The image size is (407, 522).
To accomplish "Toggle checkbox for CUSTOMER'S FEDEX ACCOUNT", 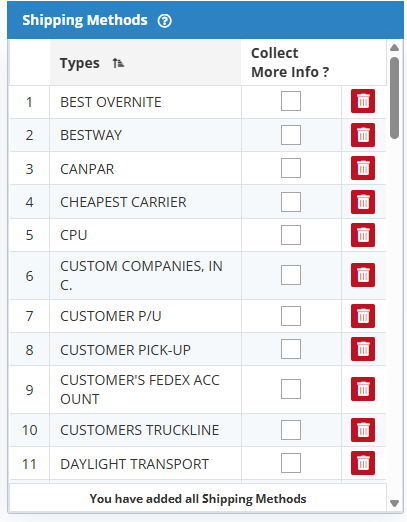I will coord(291,389).
